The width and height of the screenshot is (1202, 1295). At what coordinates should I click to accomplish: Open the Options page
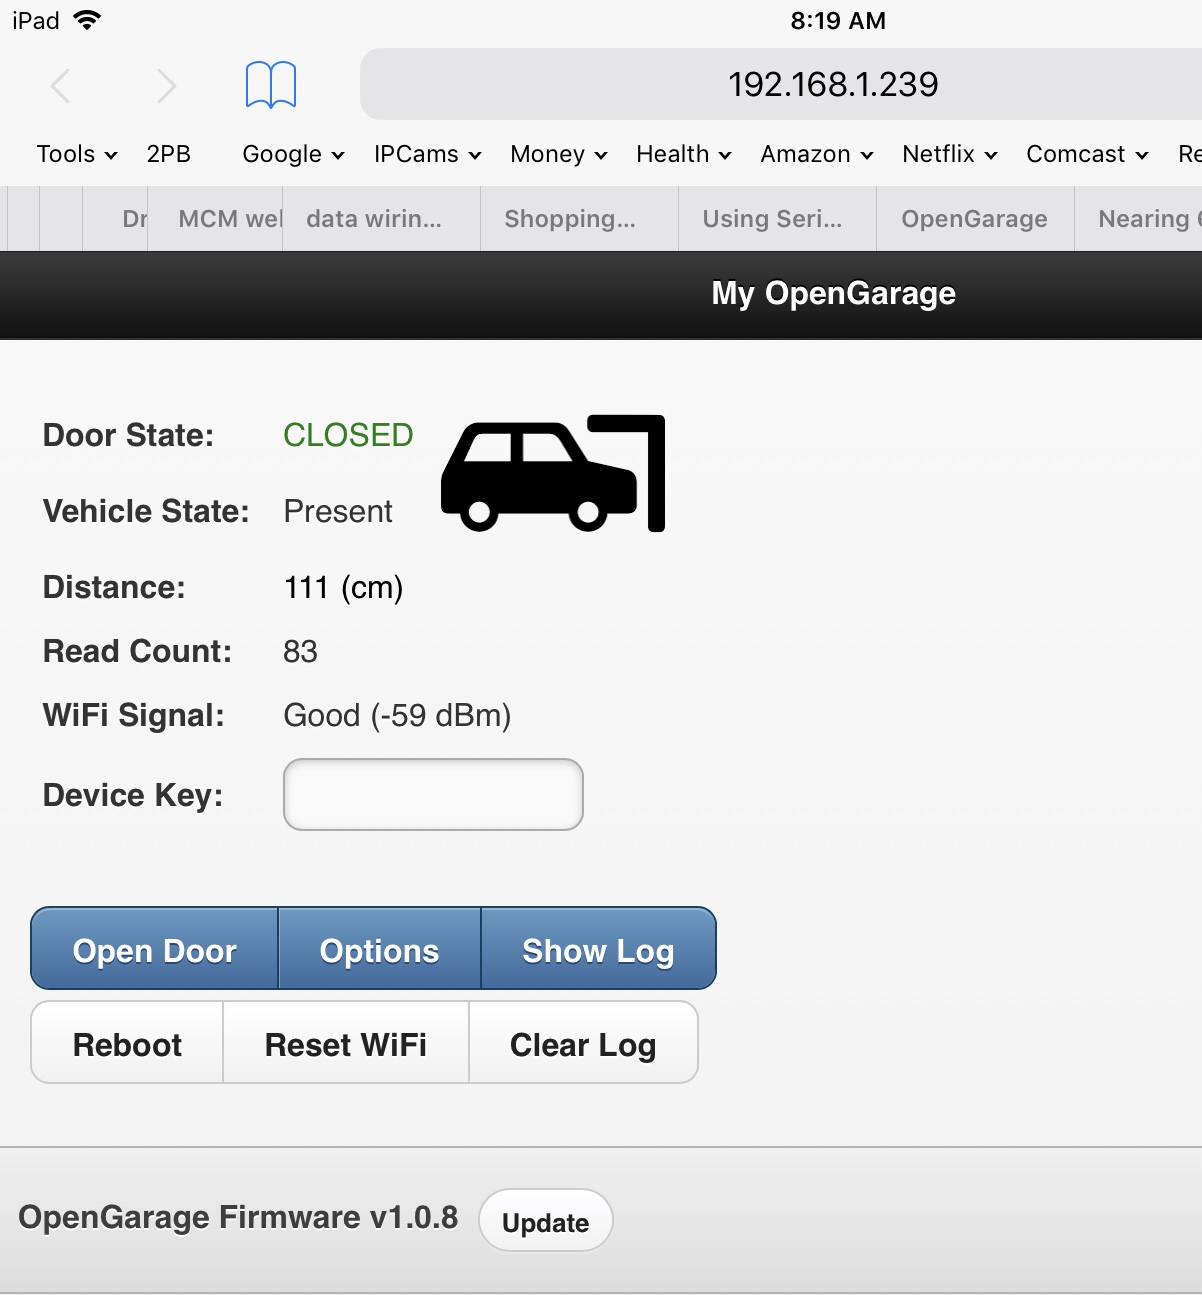(379, 950)
